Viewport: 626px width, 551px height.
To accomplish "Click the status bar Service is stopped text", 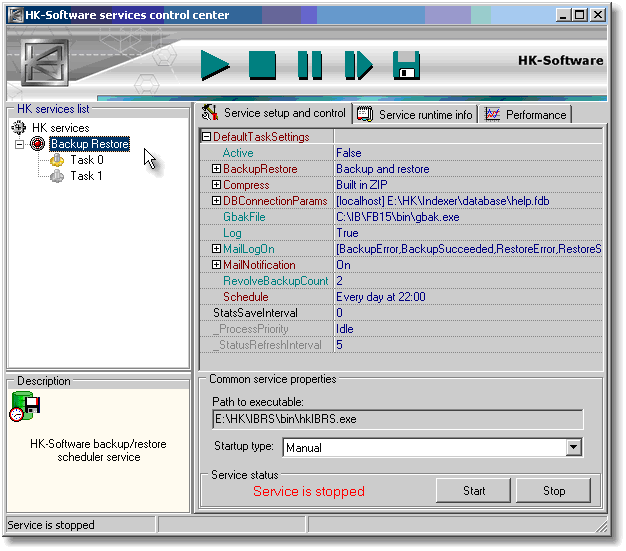I will [x=51, y=525].
